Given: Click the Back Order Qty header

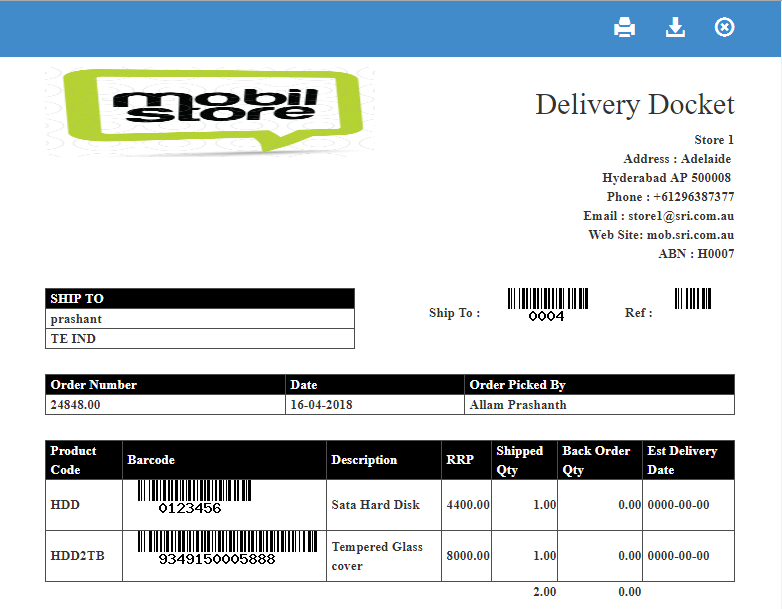Looking at the screenshot, I should (x=600, y=460).
